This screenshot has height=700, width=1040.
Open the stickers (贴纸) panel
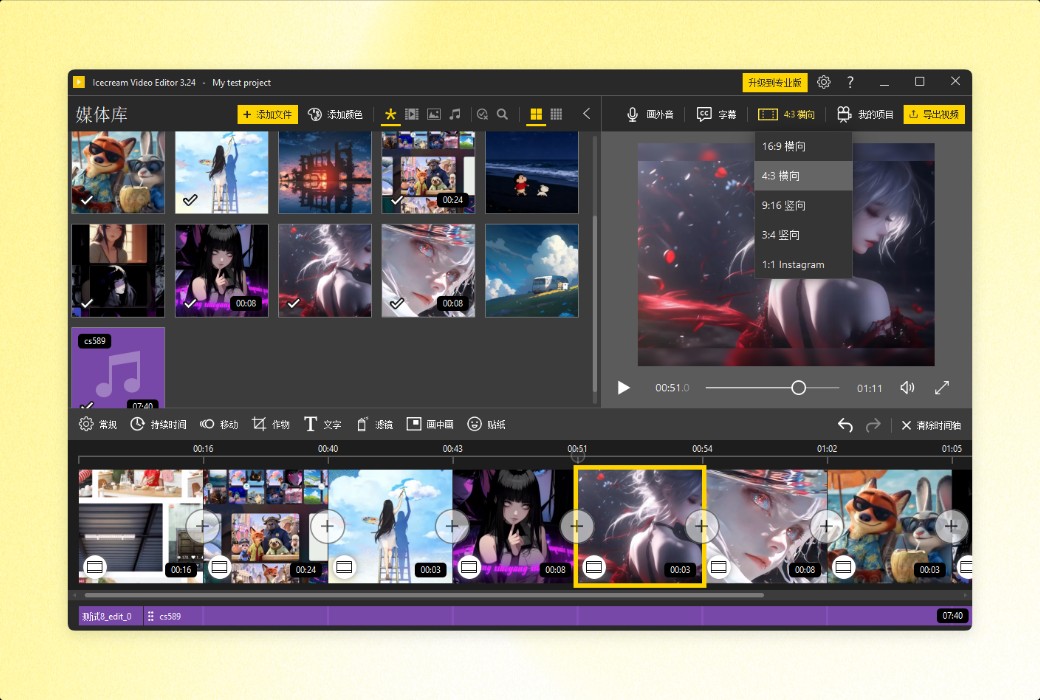pyautogui.click(x=487, y=423)
